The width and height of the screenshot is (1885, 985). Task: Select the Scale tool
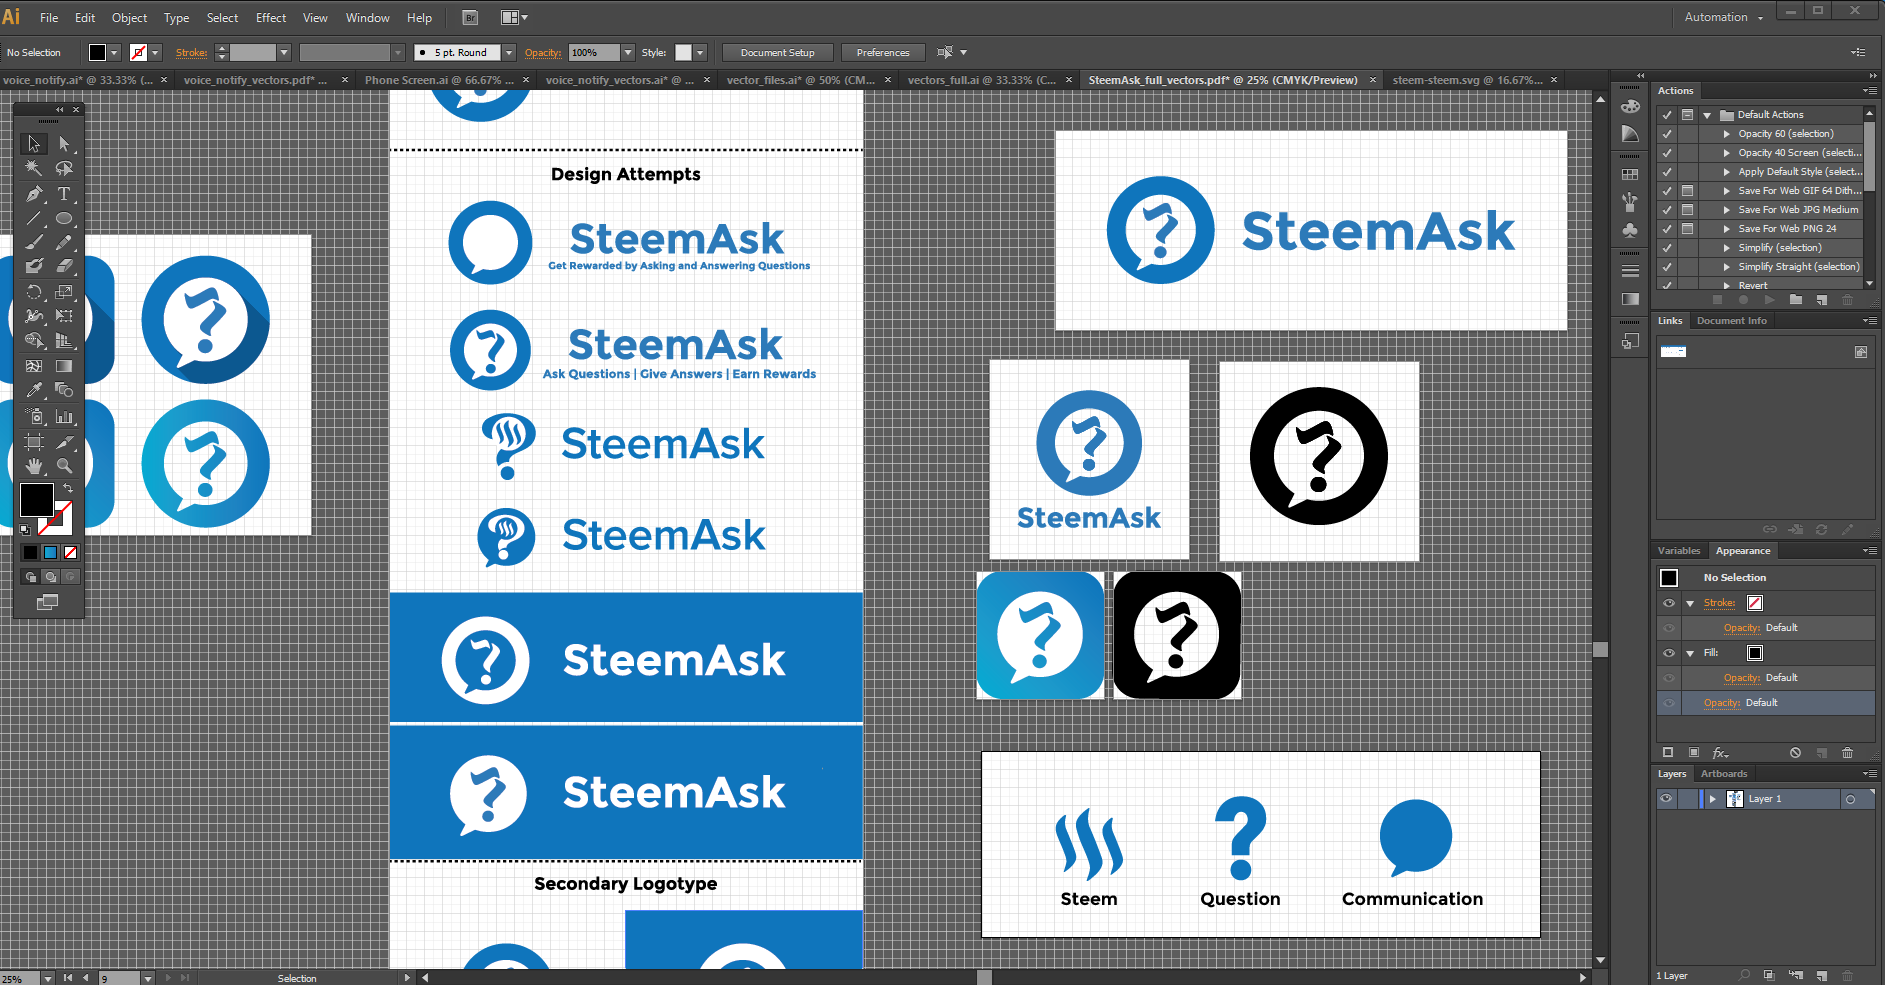[x=64, y=292]
